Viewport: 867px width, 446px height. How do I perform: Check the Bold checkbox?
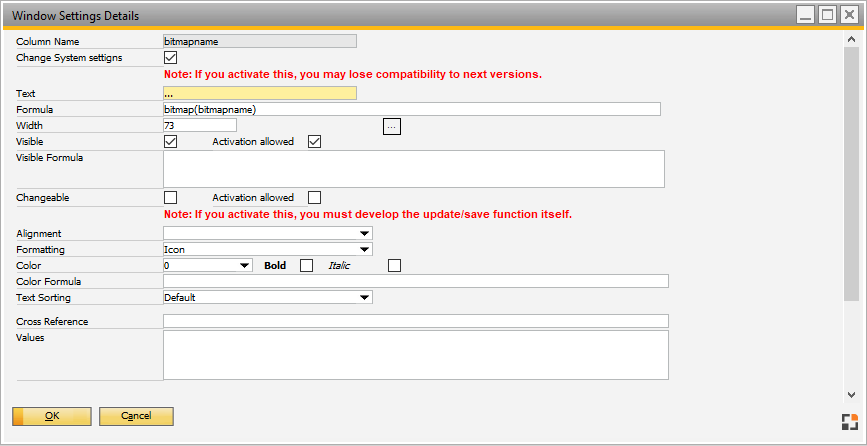click(307, 265)
